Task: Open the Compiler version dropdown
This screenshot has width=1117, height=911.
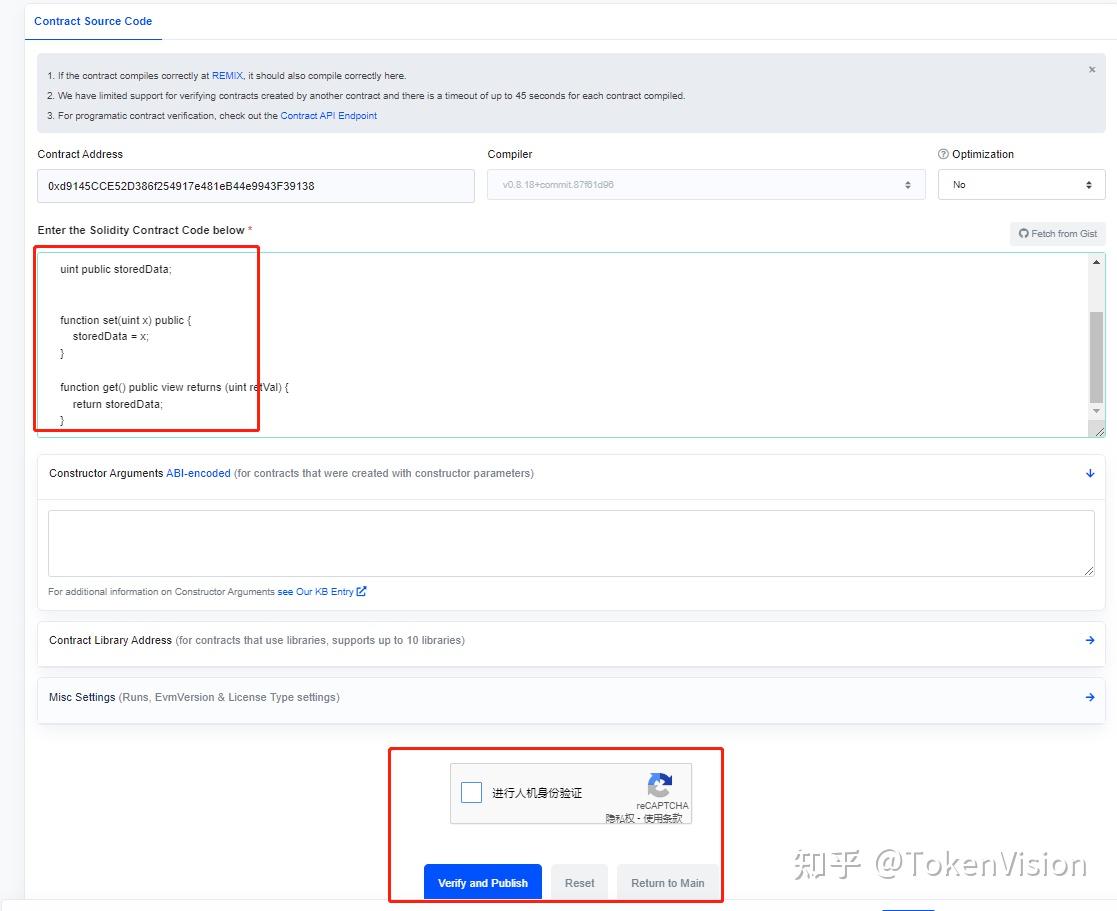Action: [x=706, y=184]
